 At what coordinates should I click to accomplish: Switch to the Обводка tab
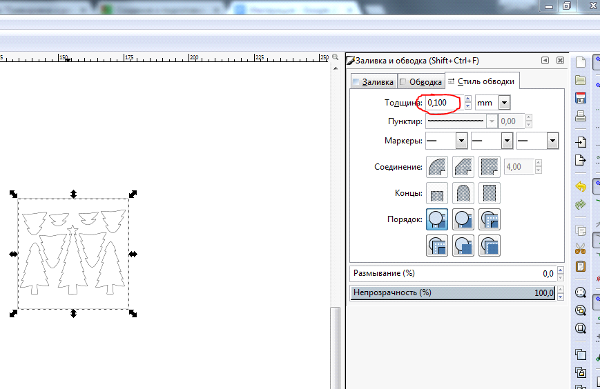(x=421, y=82)
